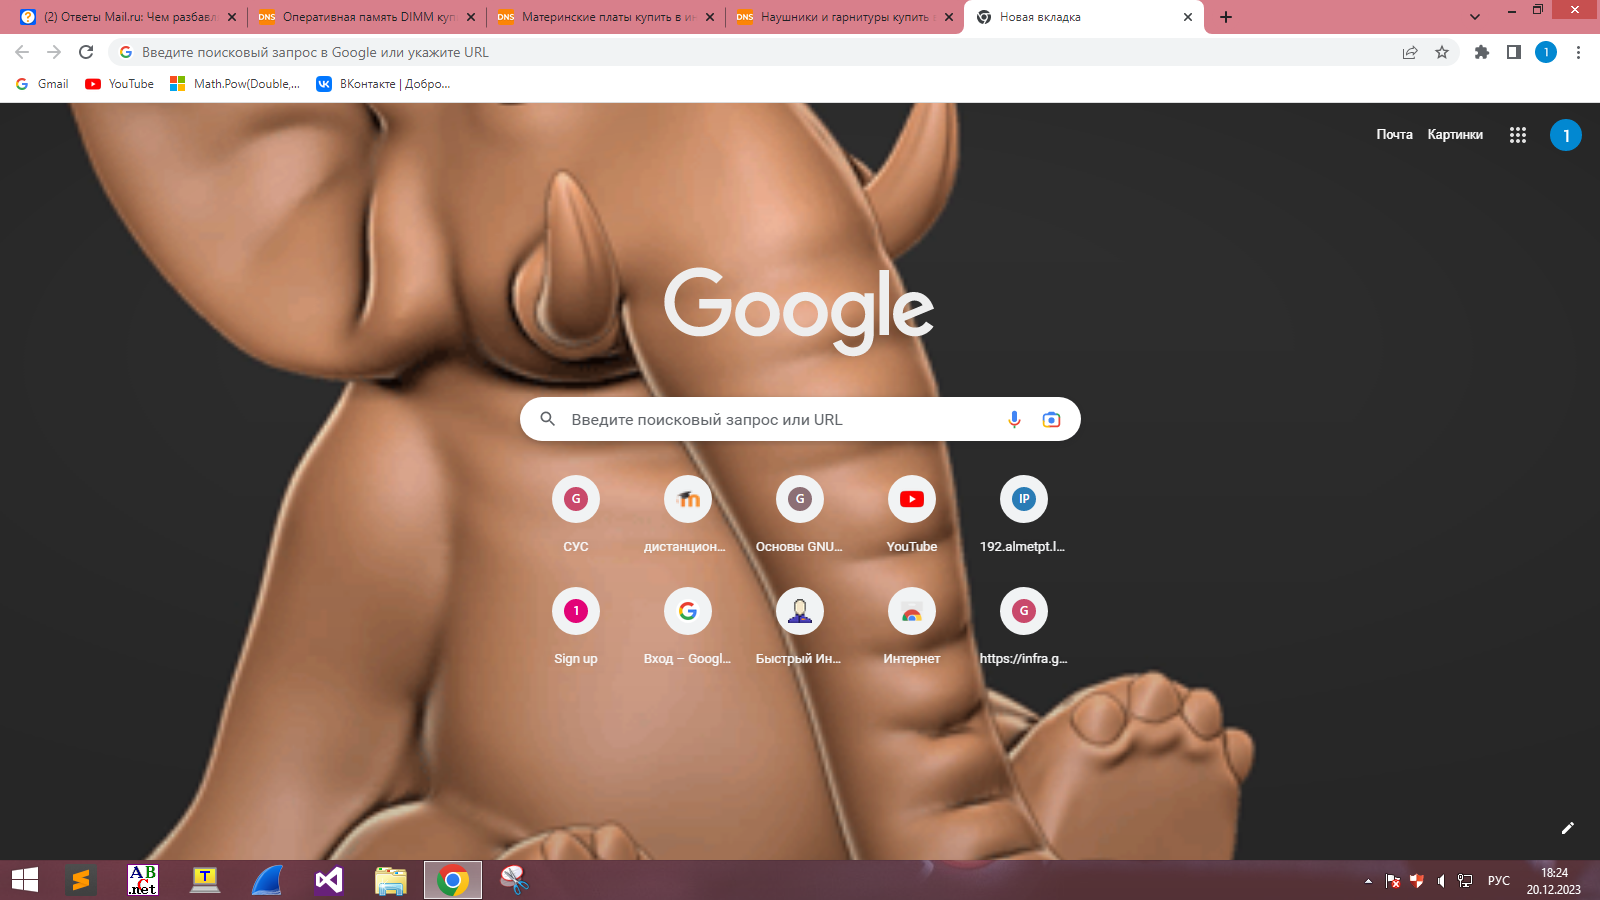1600x900 pixels.
Task: Open YouTube bookmark in bookmarks bar
Action: (x=120, y=84)
